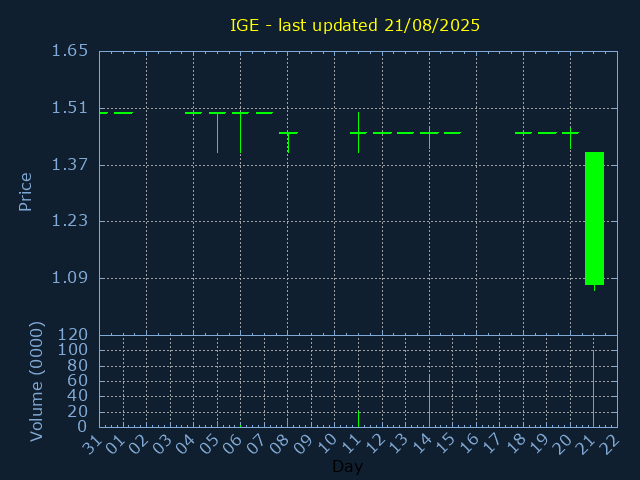Click the volume bar on day 11
This screenshot has height=480, width=640.
coord(358,419)
